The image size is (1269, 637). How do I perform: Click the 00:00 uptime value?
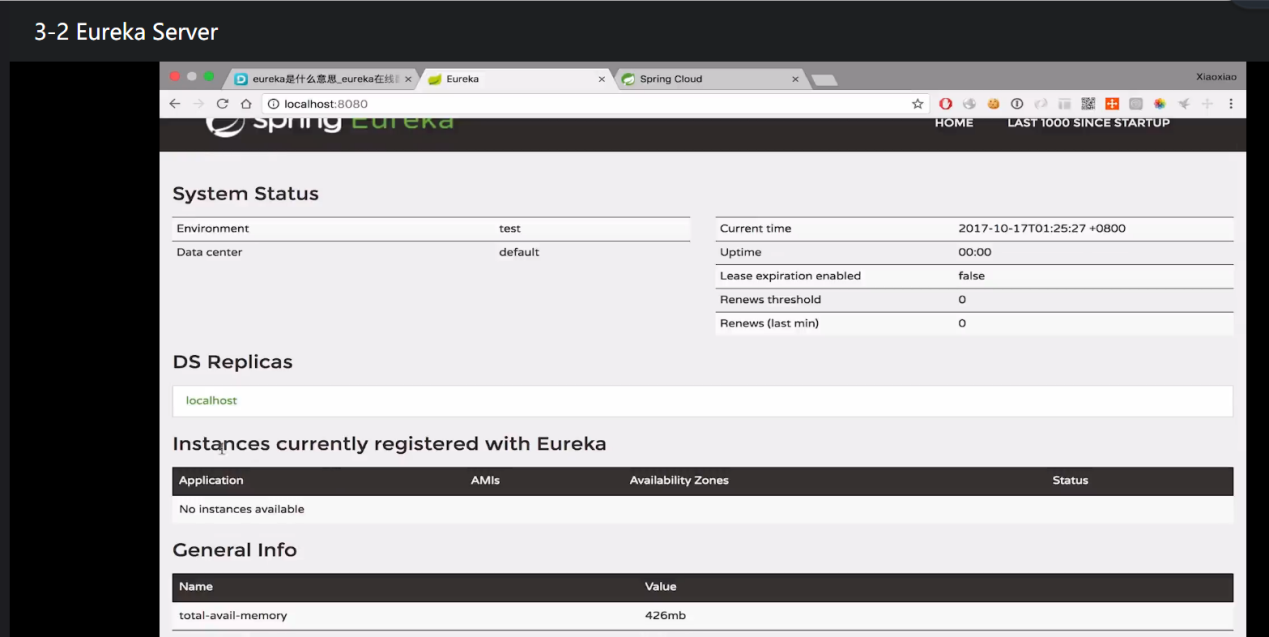[975, 252]
